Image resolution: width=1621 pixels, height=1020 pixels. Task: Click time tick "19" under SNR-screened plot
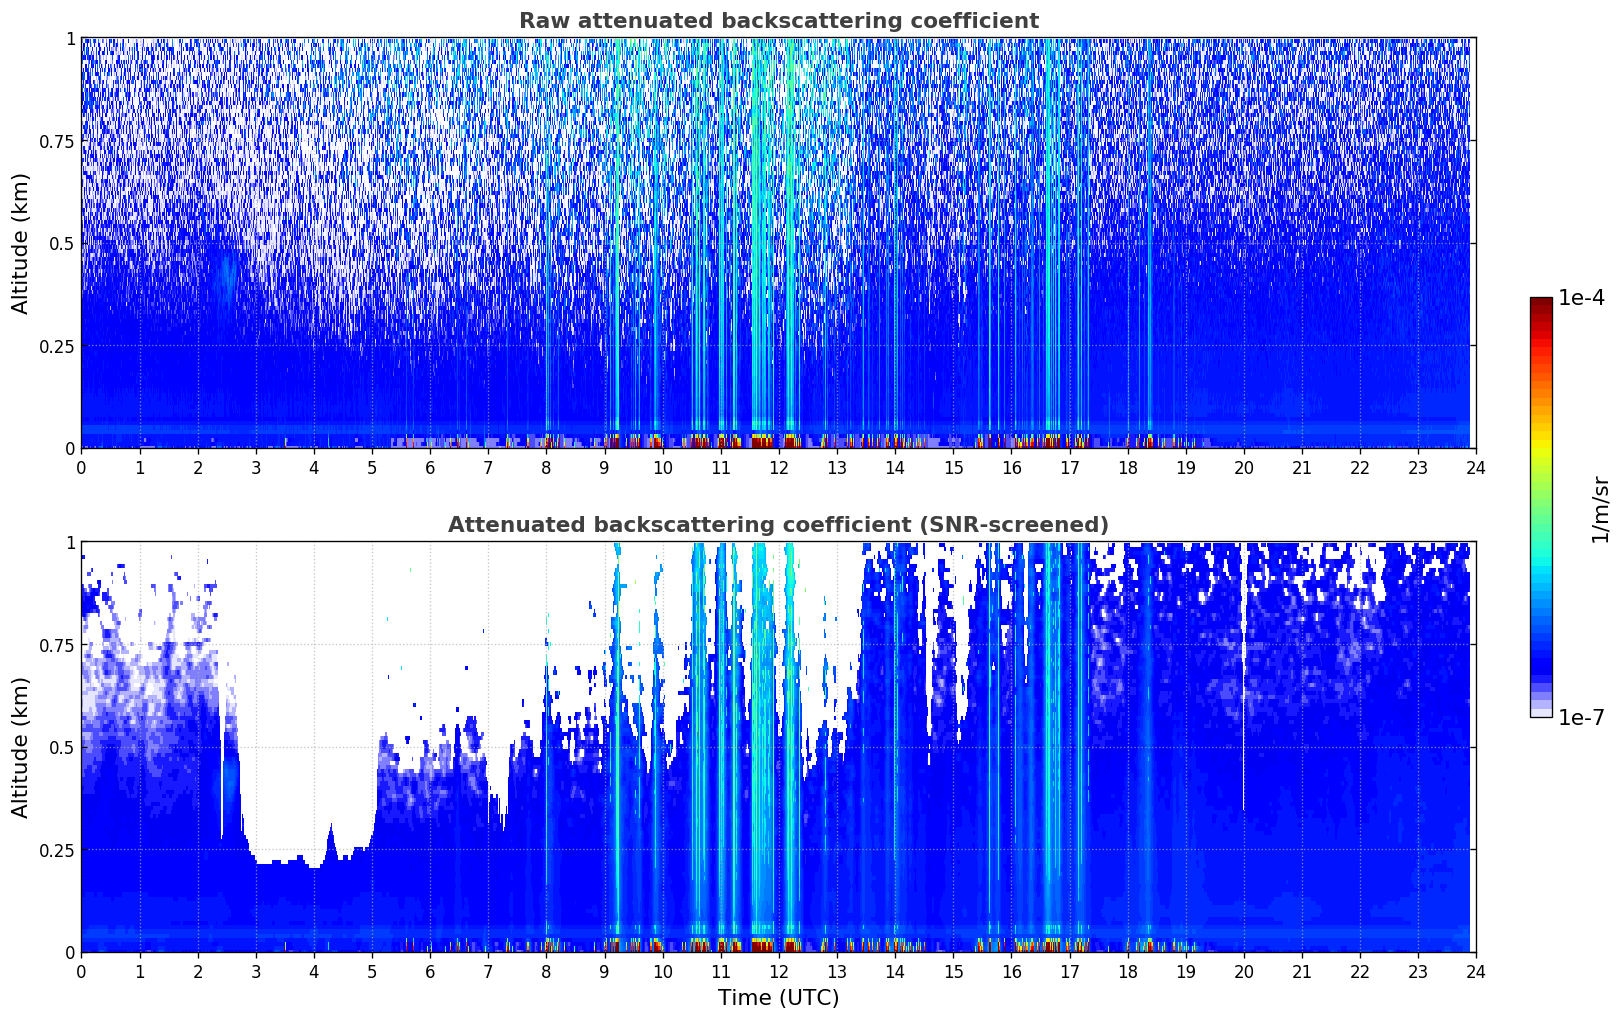point(1185,971)
